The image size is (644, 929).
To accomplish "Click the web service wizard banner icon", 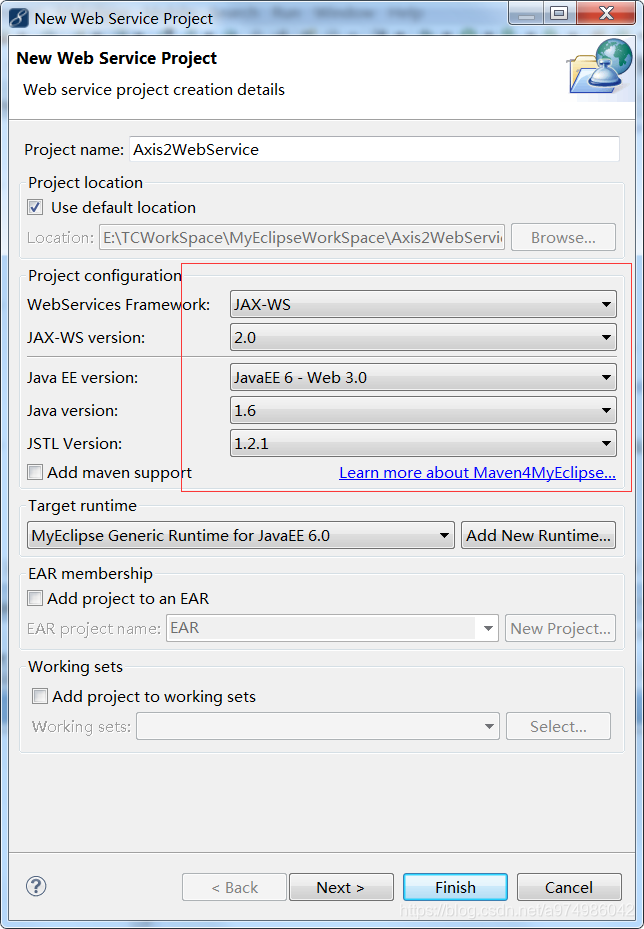I will pos(600,68).
